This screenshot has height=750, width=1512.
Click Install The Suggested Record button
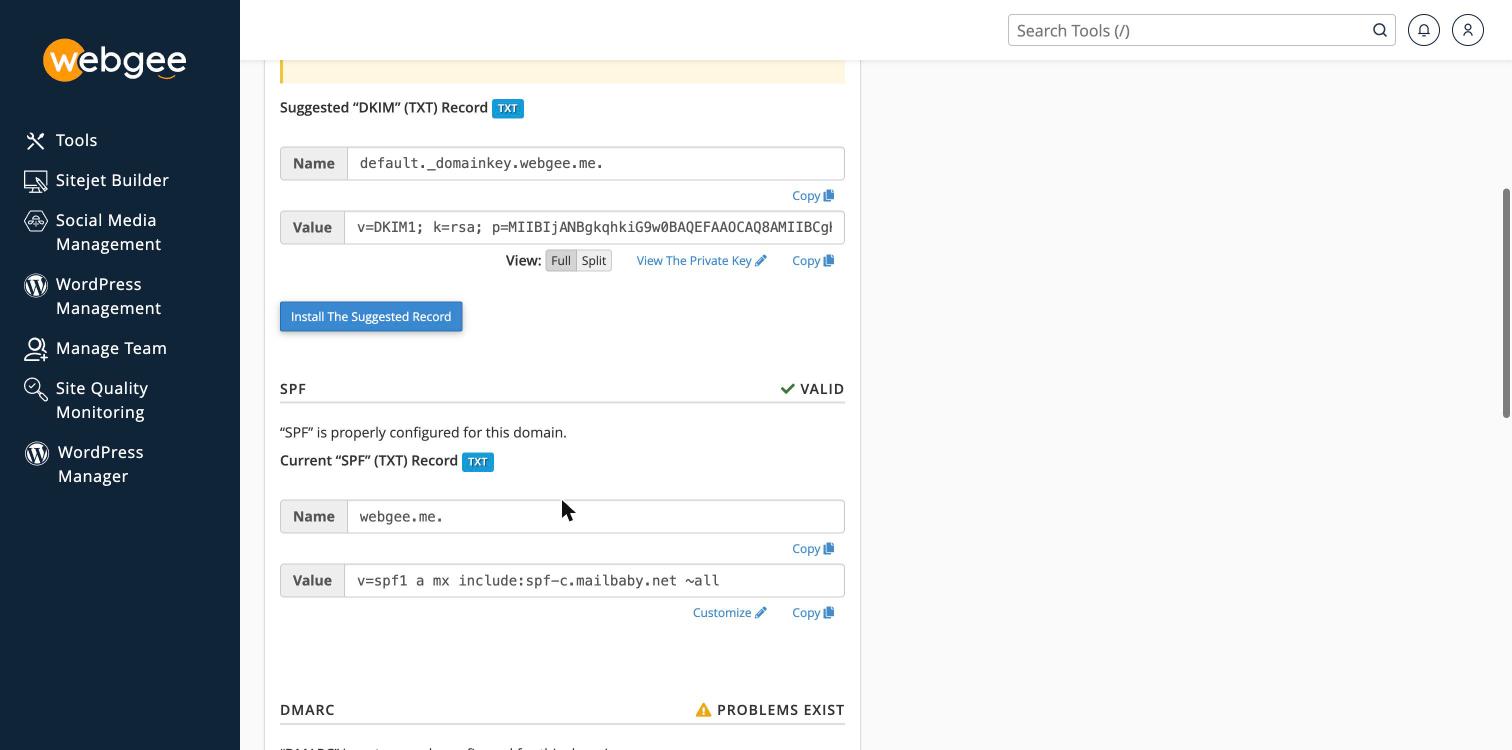pos(371,317)
